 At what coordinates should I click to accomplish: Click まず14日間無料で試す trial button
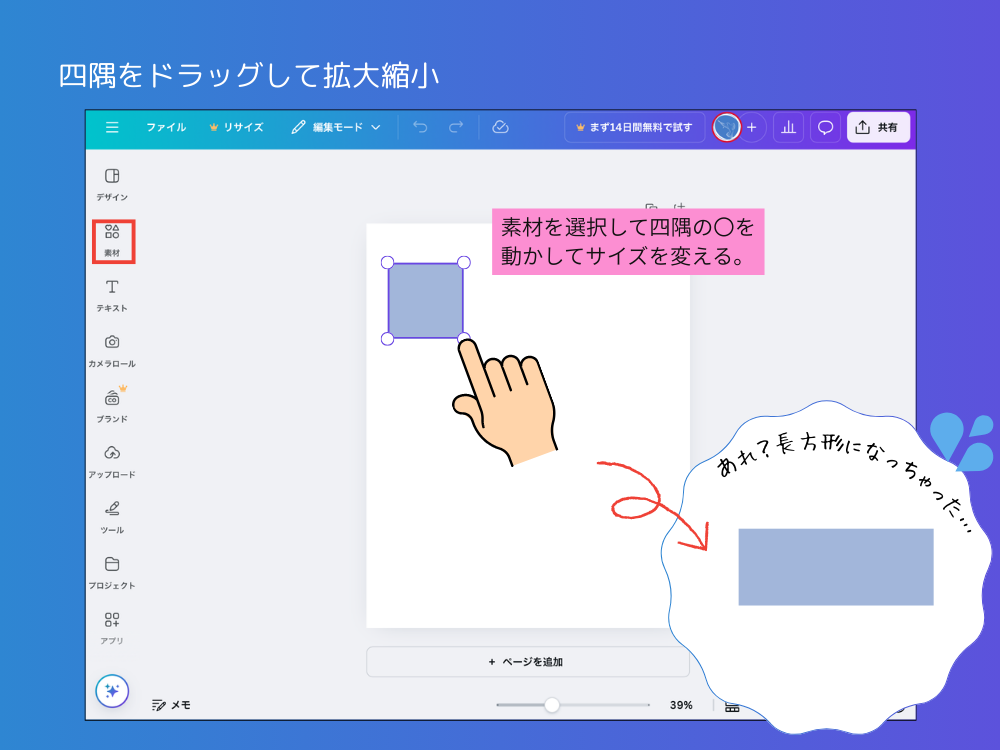point(634,127)
